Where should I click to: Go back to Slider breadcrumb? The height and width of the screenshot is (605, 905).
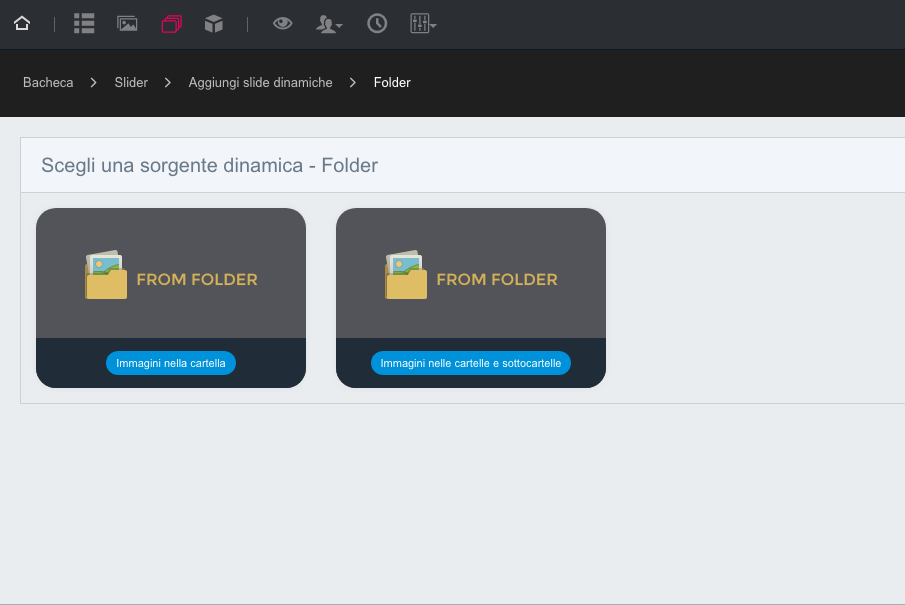tap(131, 83)
